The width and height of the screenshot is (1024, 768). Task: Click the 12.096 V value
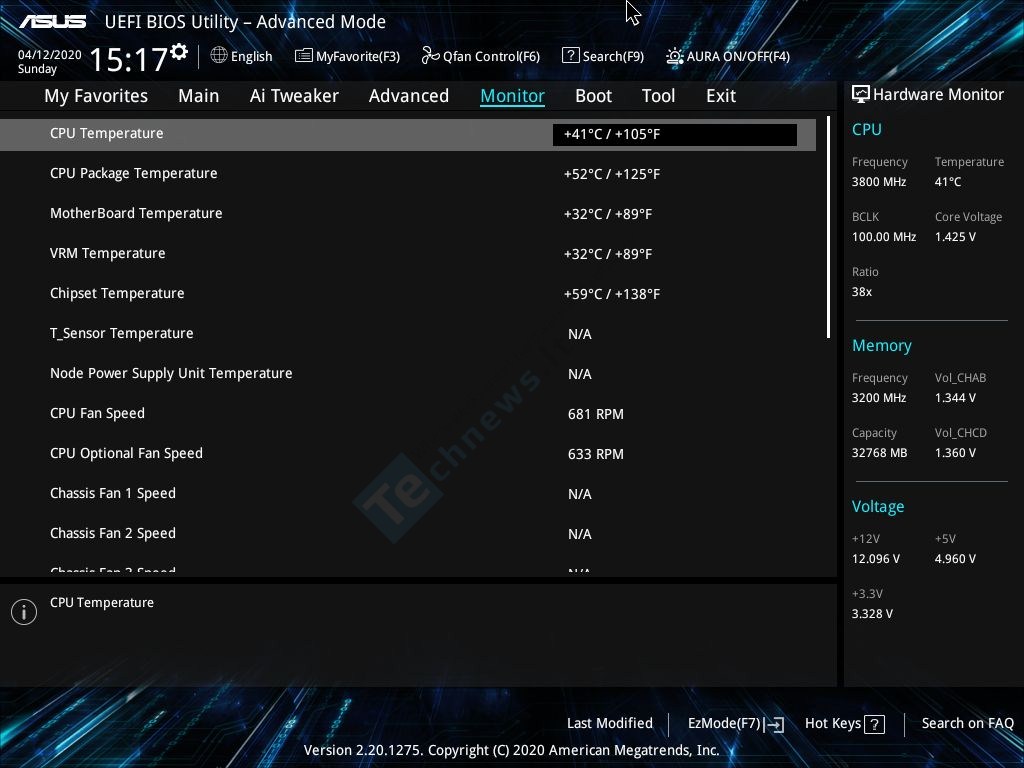tap(876, 559)
